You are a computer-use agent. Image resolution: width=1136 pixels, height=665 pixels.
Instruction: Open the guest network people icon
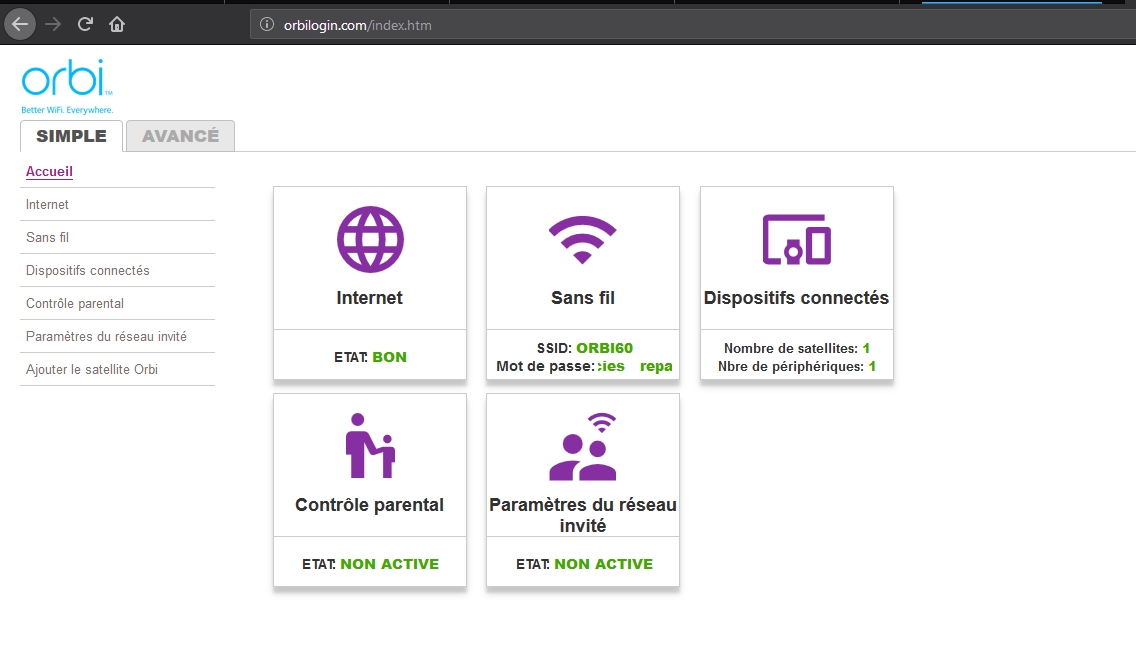pyautogui.click(x=582, y=447)
